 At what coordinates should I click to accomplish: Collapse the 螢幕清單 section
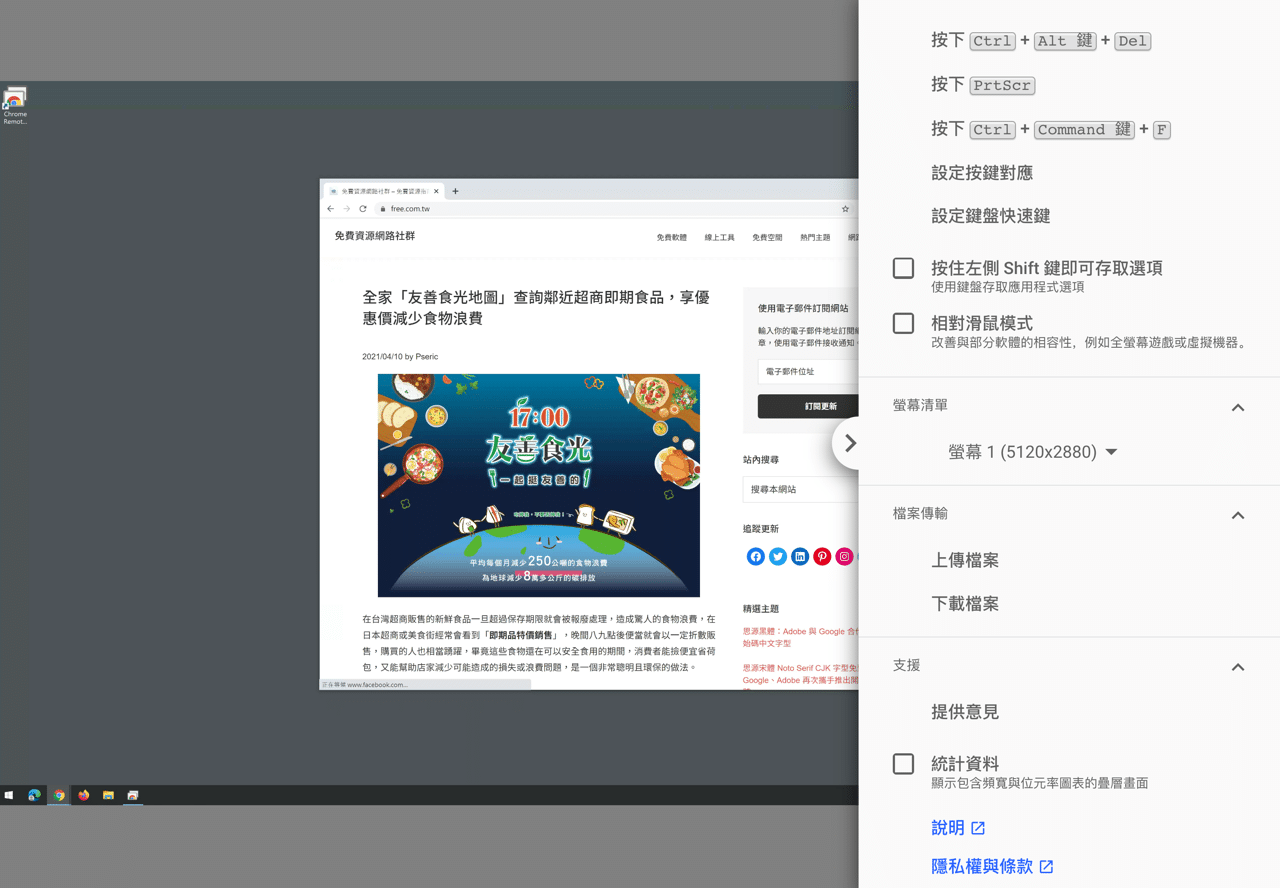click(x=1238, y=407)
